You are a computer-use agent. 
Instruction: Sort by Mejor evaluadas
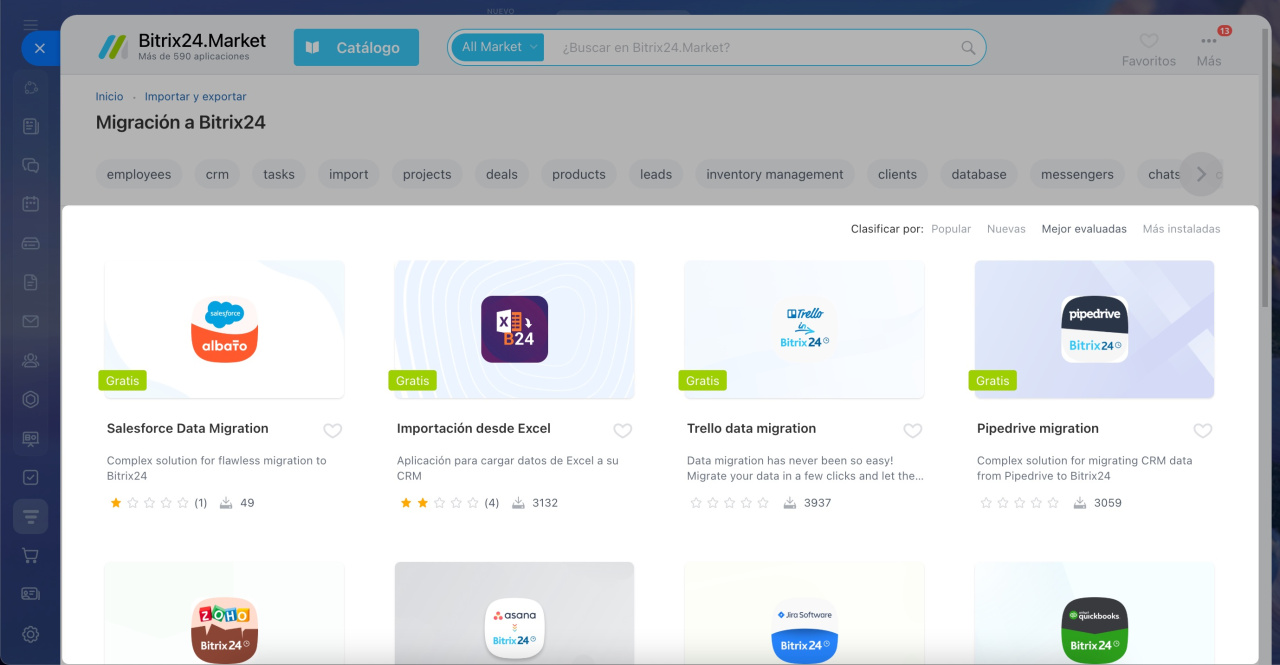(1084, 229)
